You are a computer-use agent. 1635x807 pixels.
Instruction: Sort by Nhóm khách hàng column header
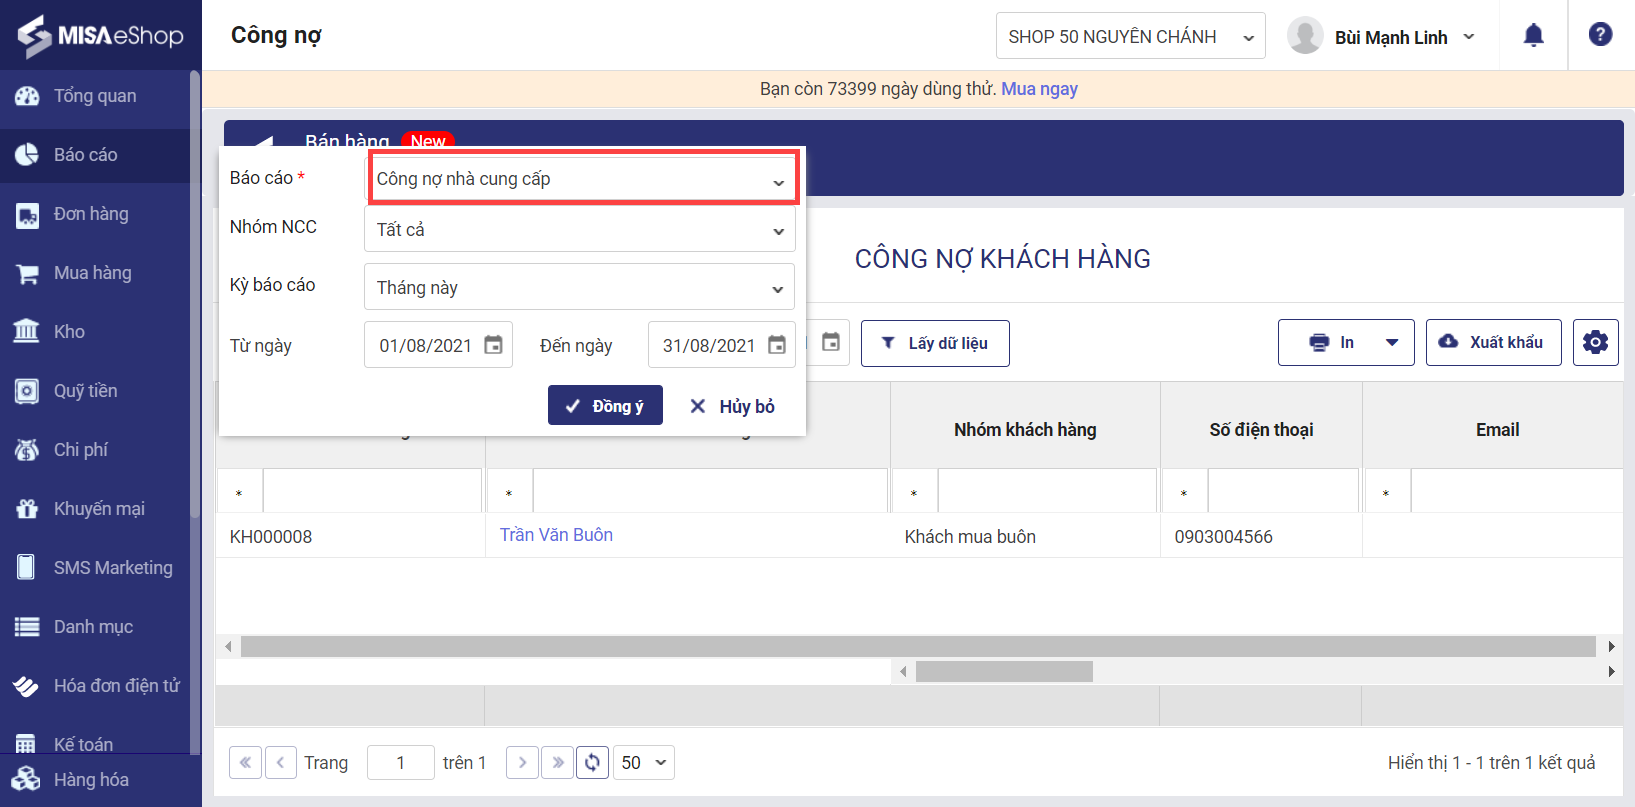pos(1025,430)
